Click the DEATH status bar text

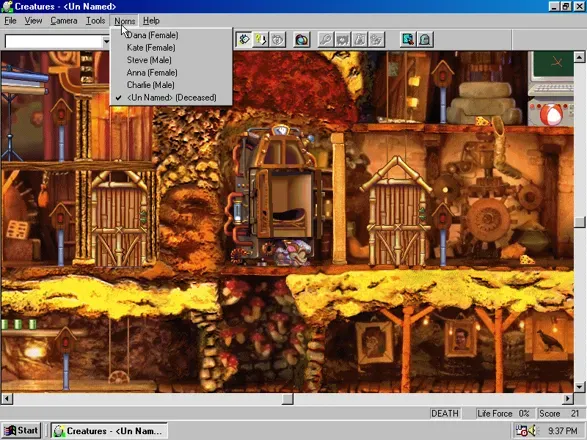445,413
